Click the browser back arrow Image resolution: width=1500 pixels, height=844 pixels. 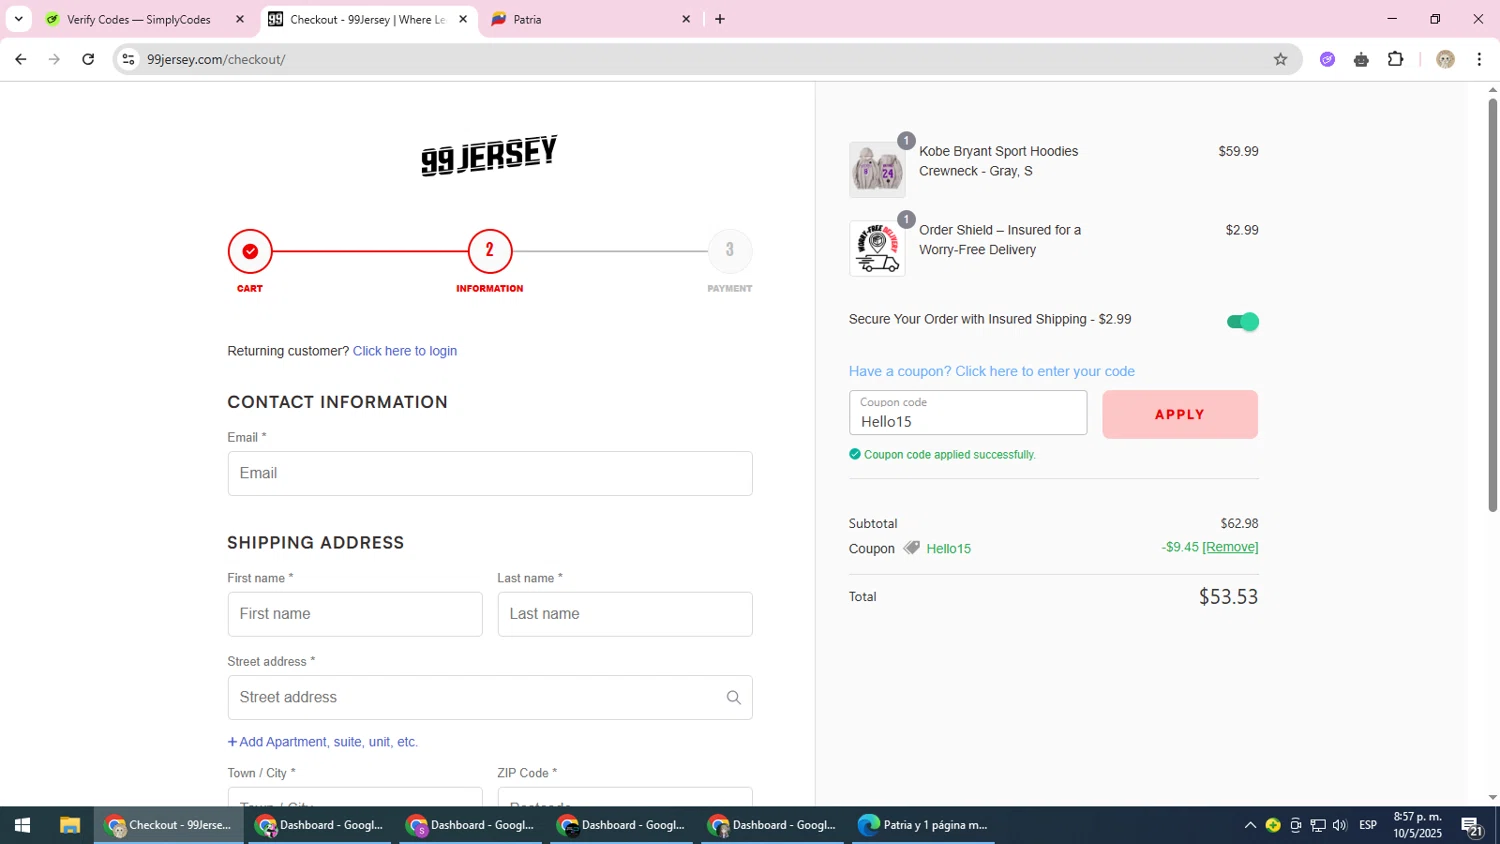pos(20,59)
